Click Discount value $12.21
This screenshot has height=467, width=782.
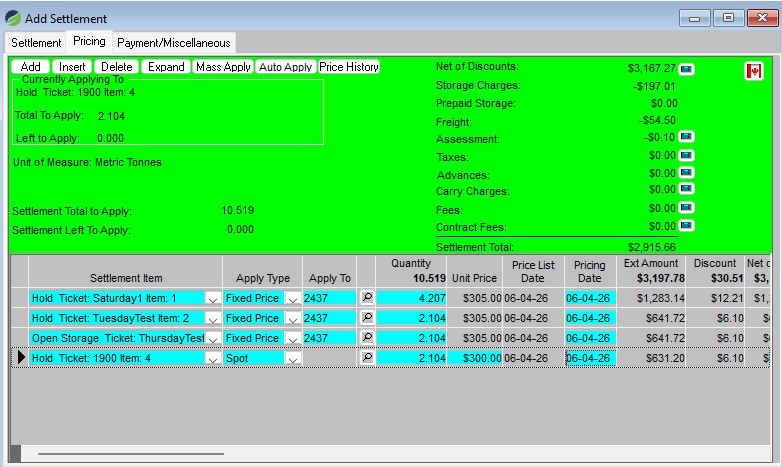pyautogui.click(x=730, y=298)
